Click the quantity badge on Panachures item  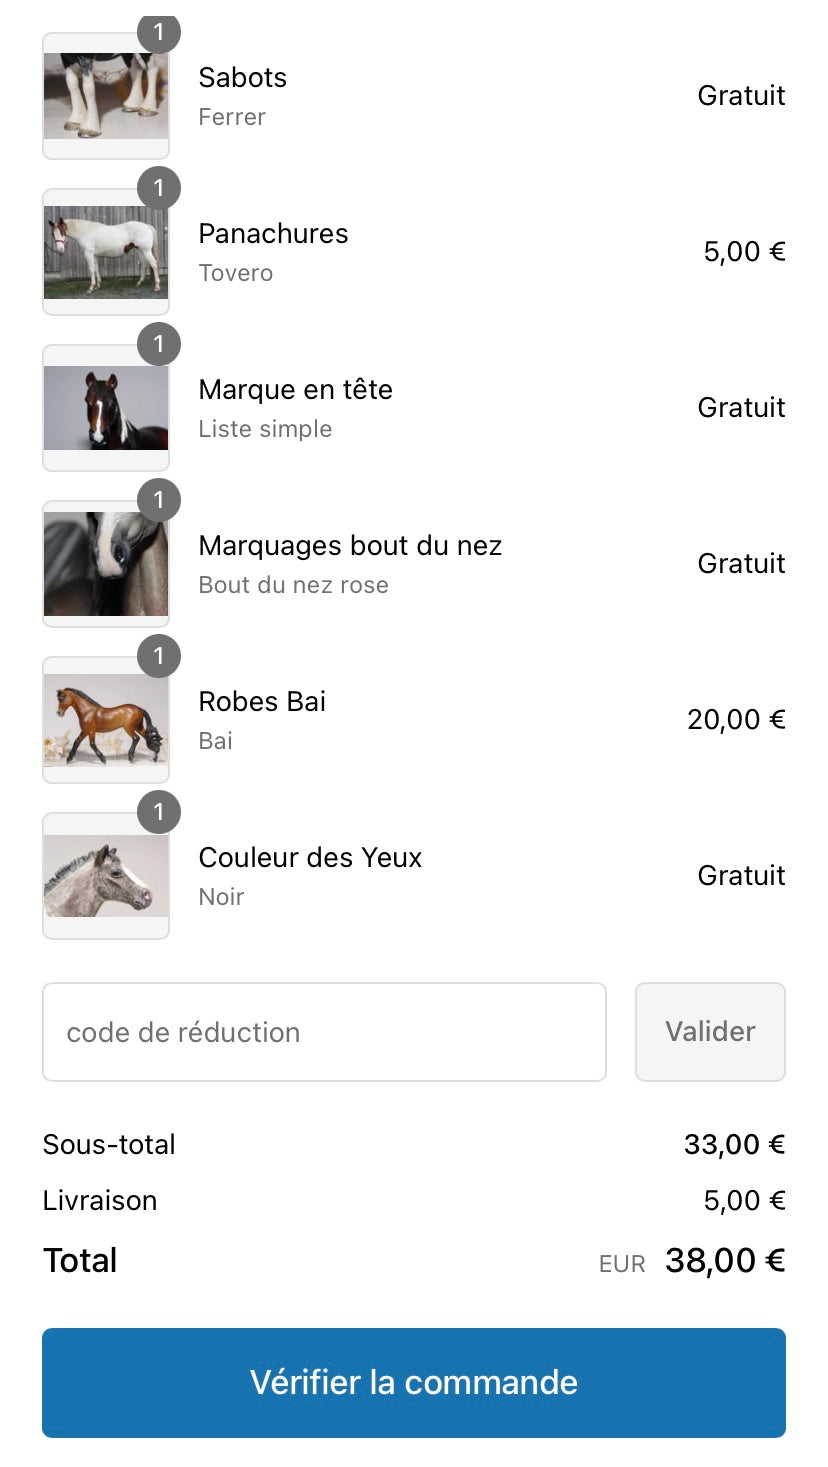[158, 188]
